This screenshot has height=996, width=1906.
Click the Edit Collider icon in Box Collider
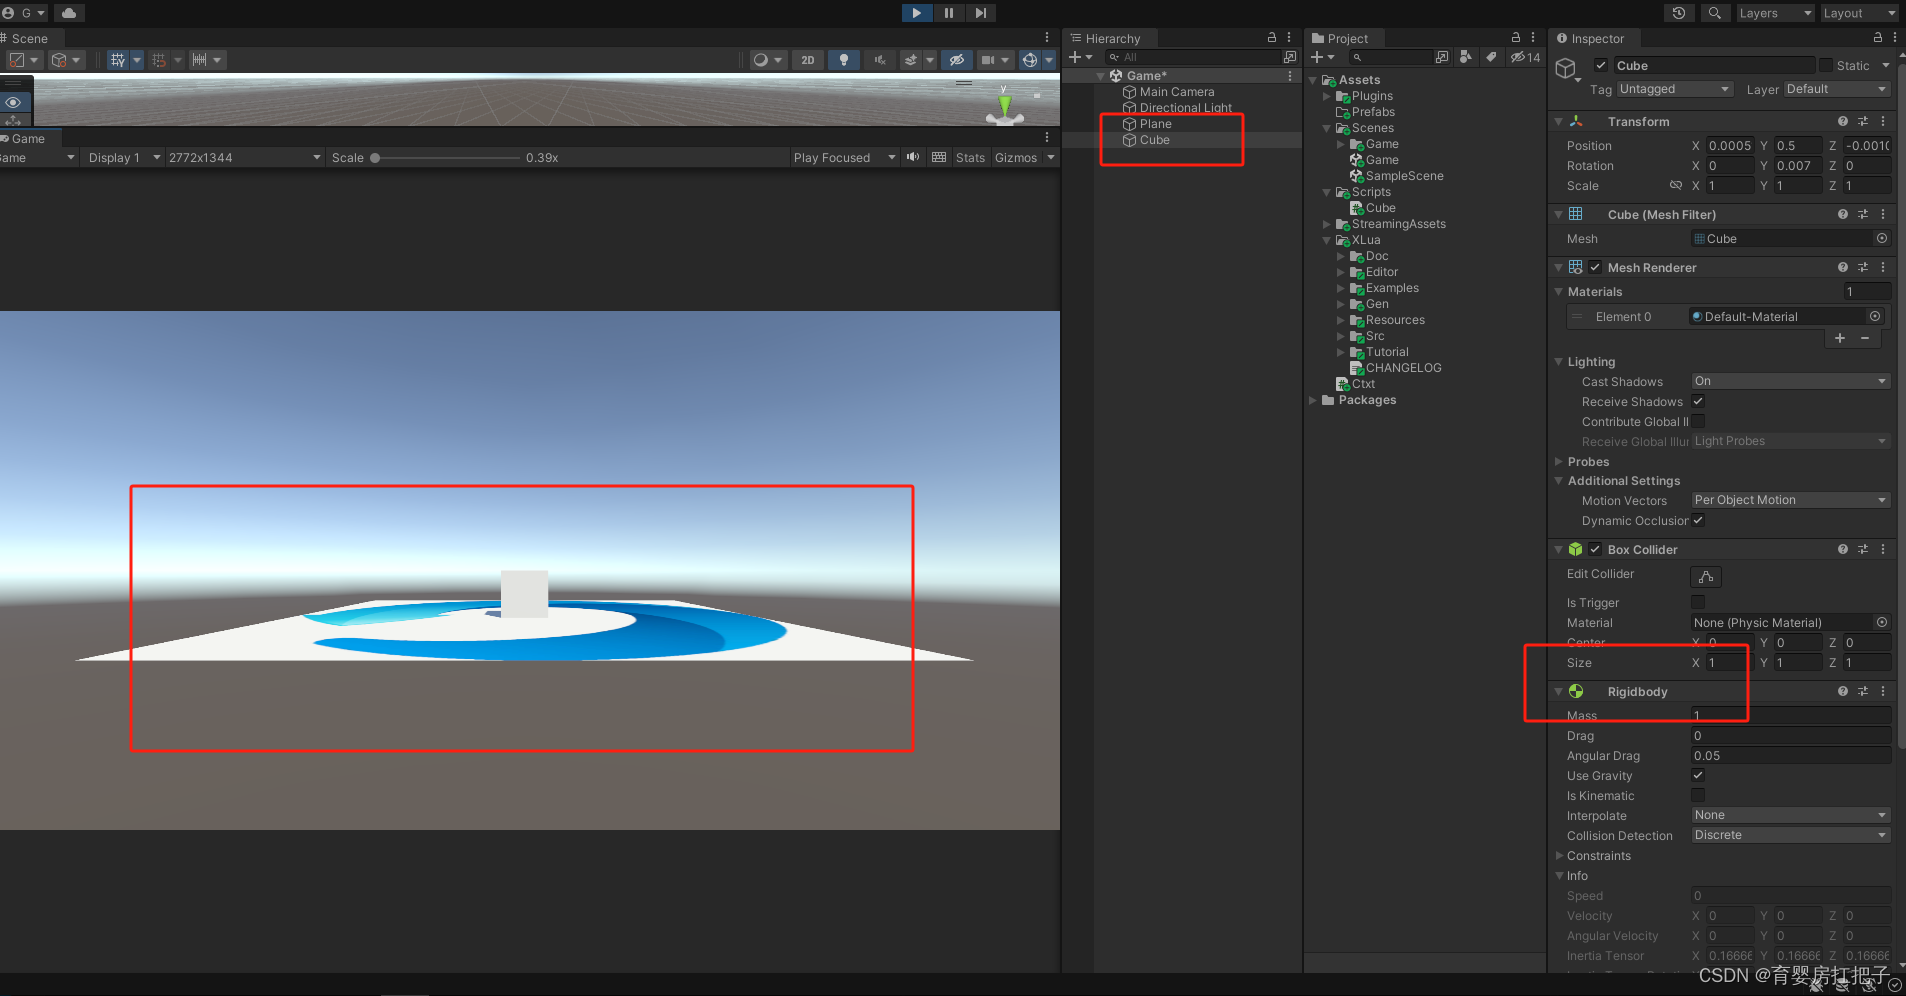point(1706,576)
